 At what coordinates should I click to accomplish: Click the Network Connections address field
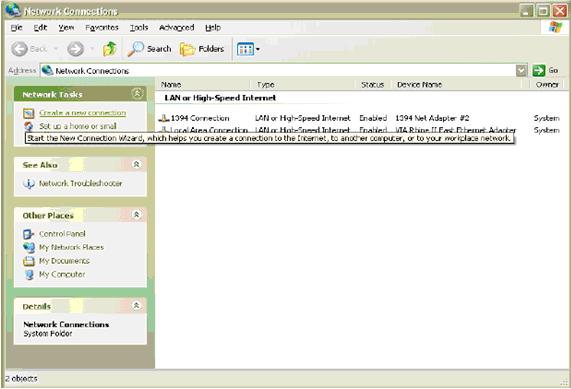[x=284, y=70]
